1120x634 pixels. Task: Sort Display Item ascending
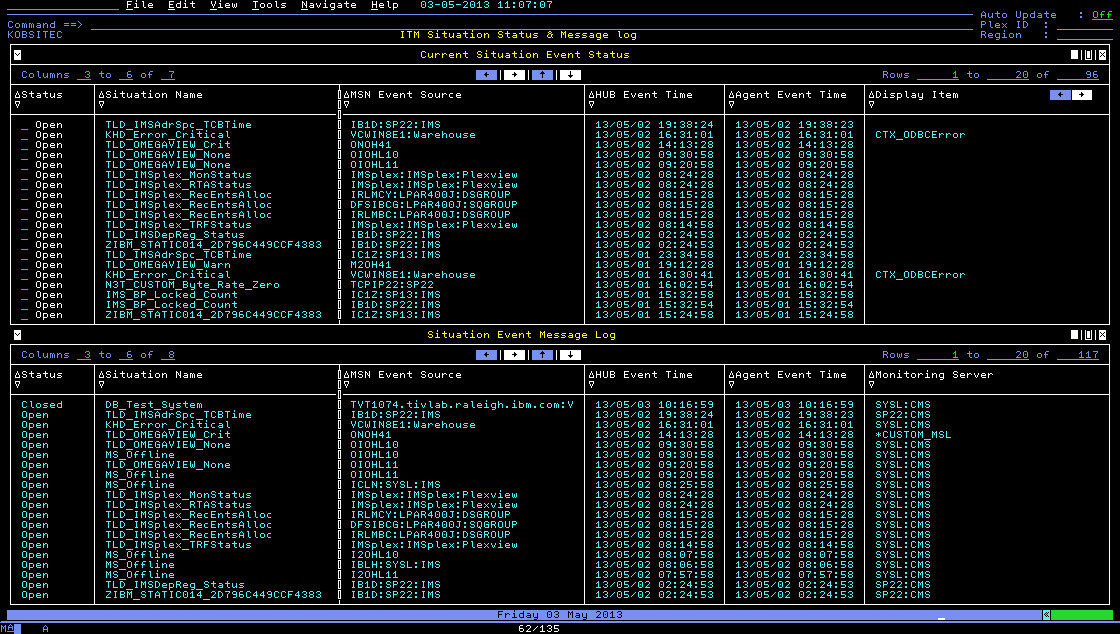(x=871, y=94)
